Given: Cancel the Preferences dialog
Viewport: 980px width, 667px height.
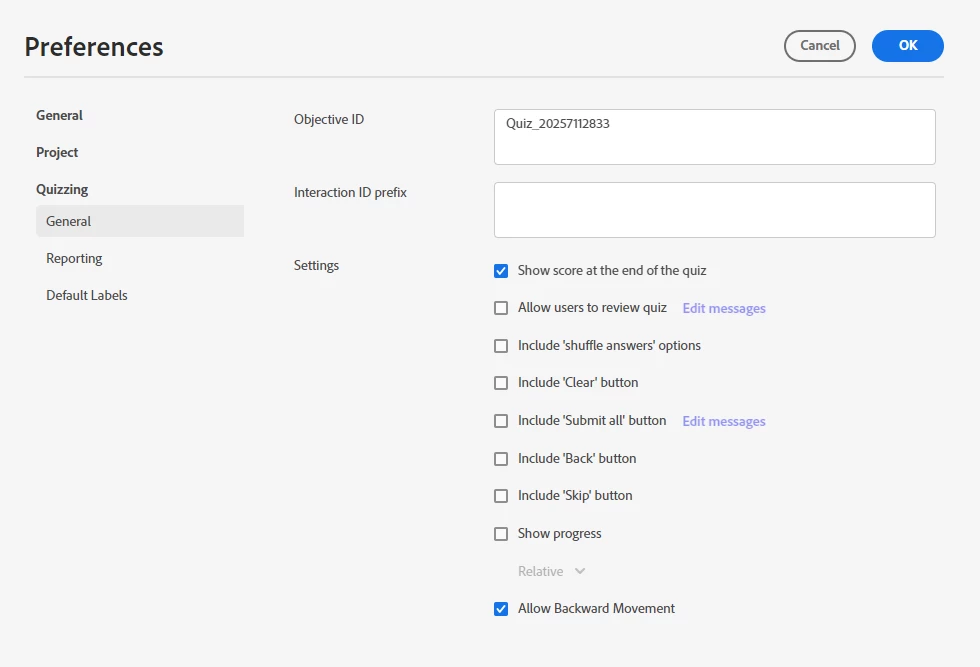Looking at the screenshot, I should point(819,46).
